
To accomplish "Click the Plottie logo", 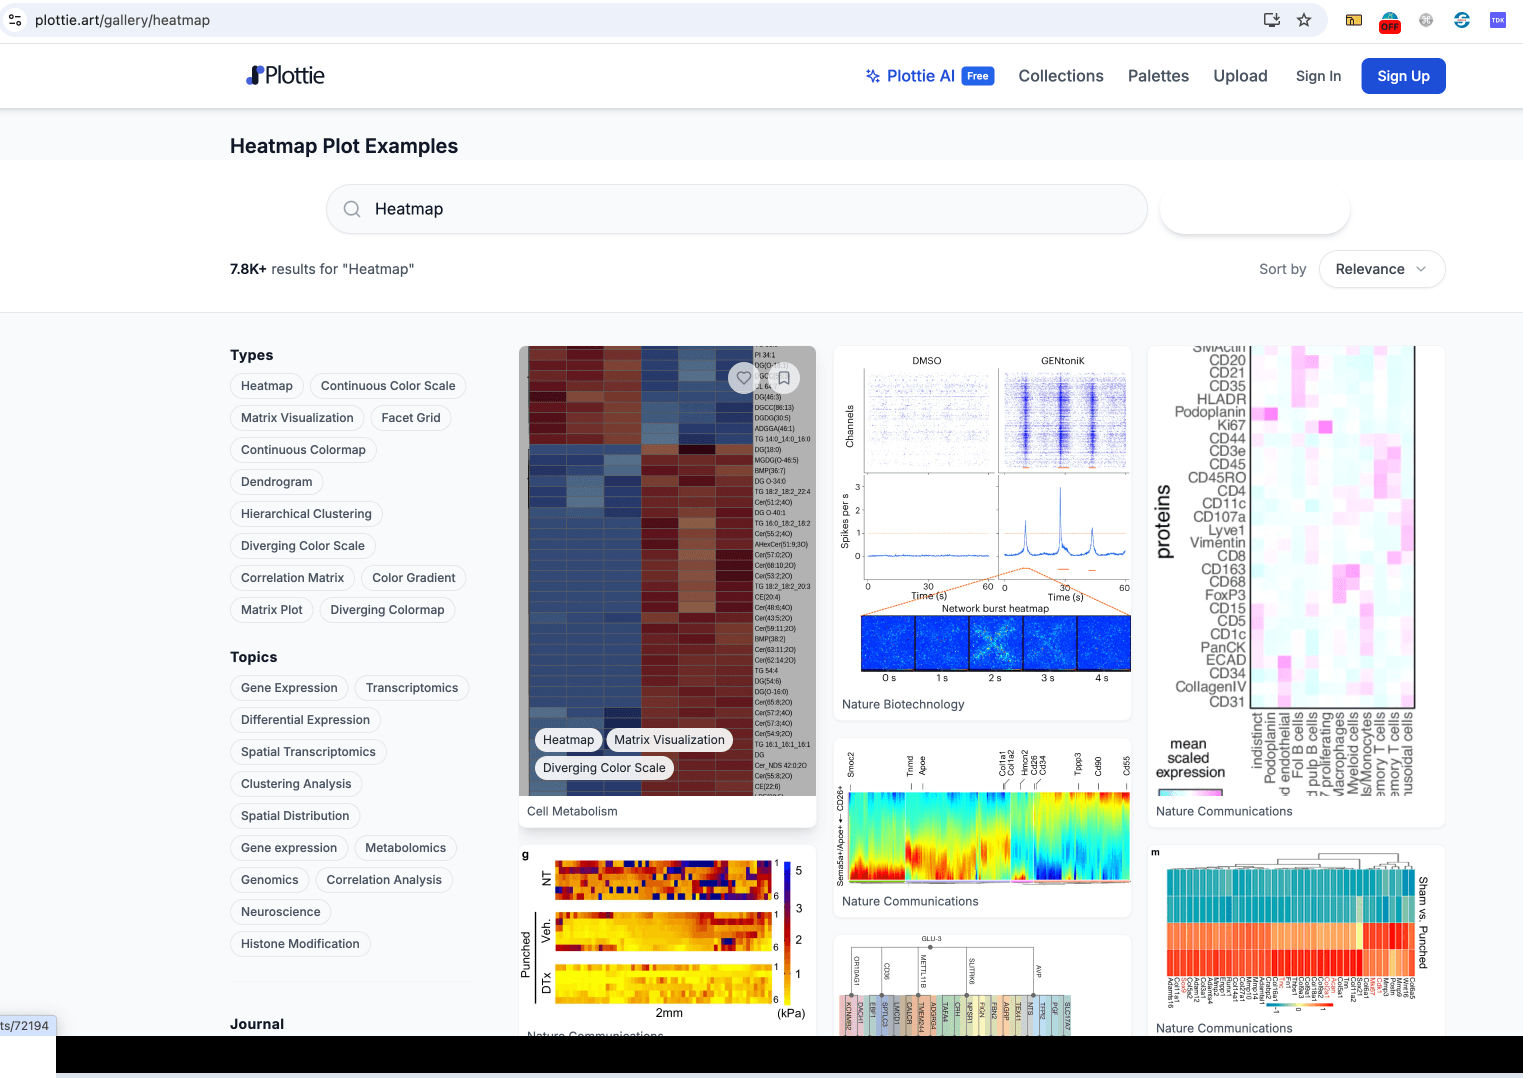I will click(x=286, y=76).
